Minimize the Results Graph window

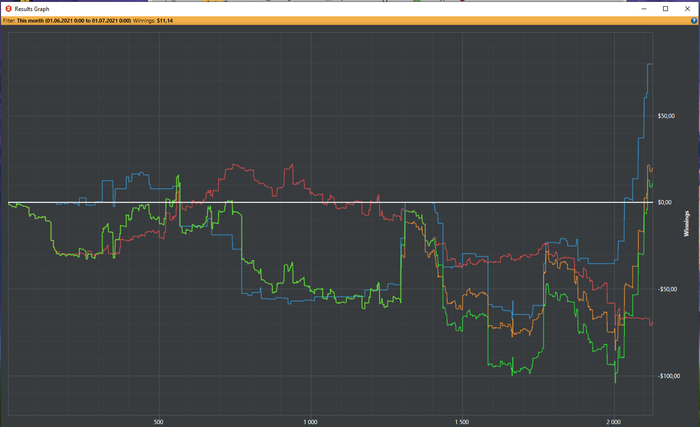coord(644,8)
